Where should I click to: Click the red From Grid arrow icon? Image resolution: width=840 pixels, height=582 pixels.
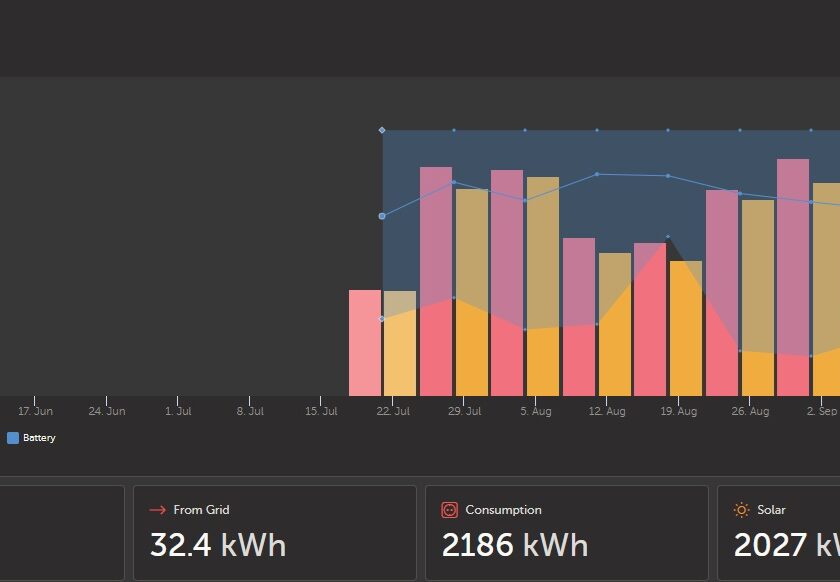pos(157,510)
